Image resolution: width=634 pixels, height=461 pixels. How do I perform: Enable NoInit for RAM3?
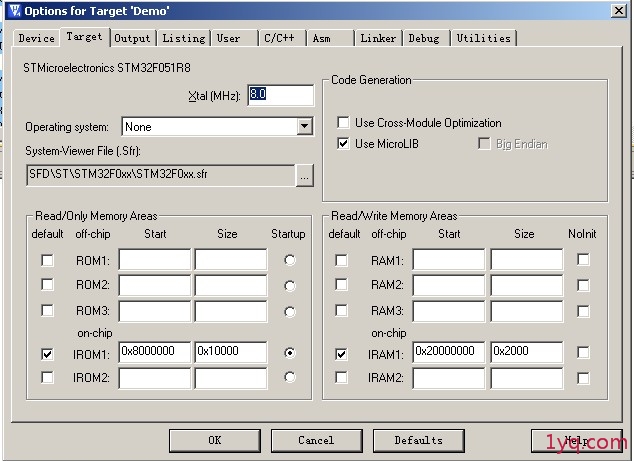click(x=583, y=311)
